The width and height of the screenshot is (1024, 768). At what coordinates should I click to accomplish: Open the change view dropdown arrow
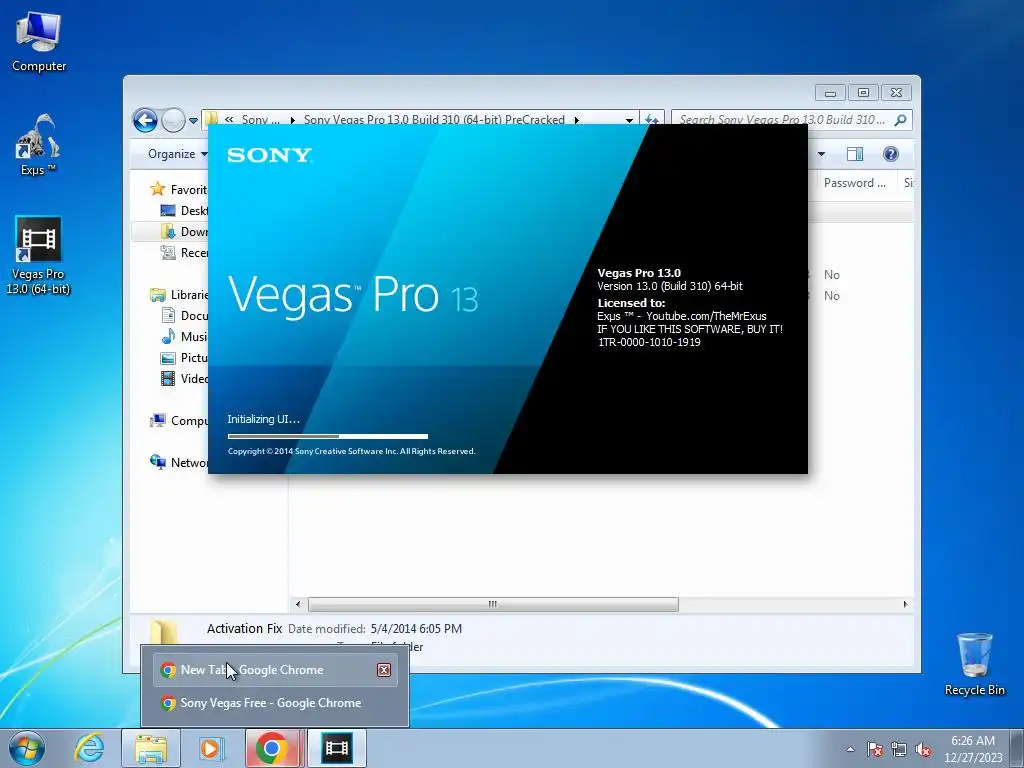point(822,154)
